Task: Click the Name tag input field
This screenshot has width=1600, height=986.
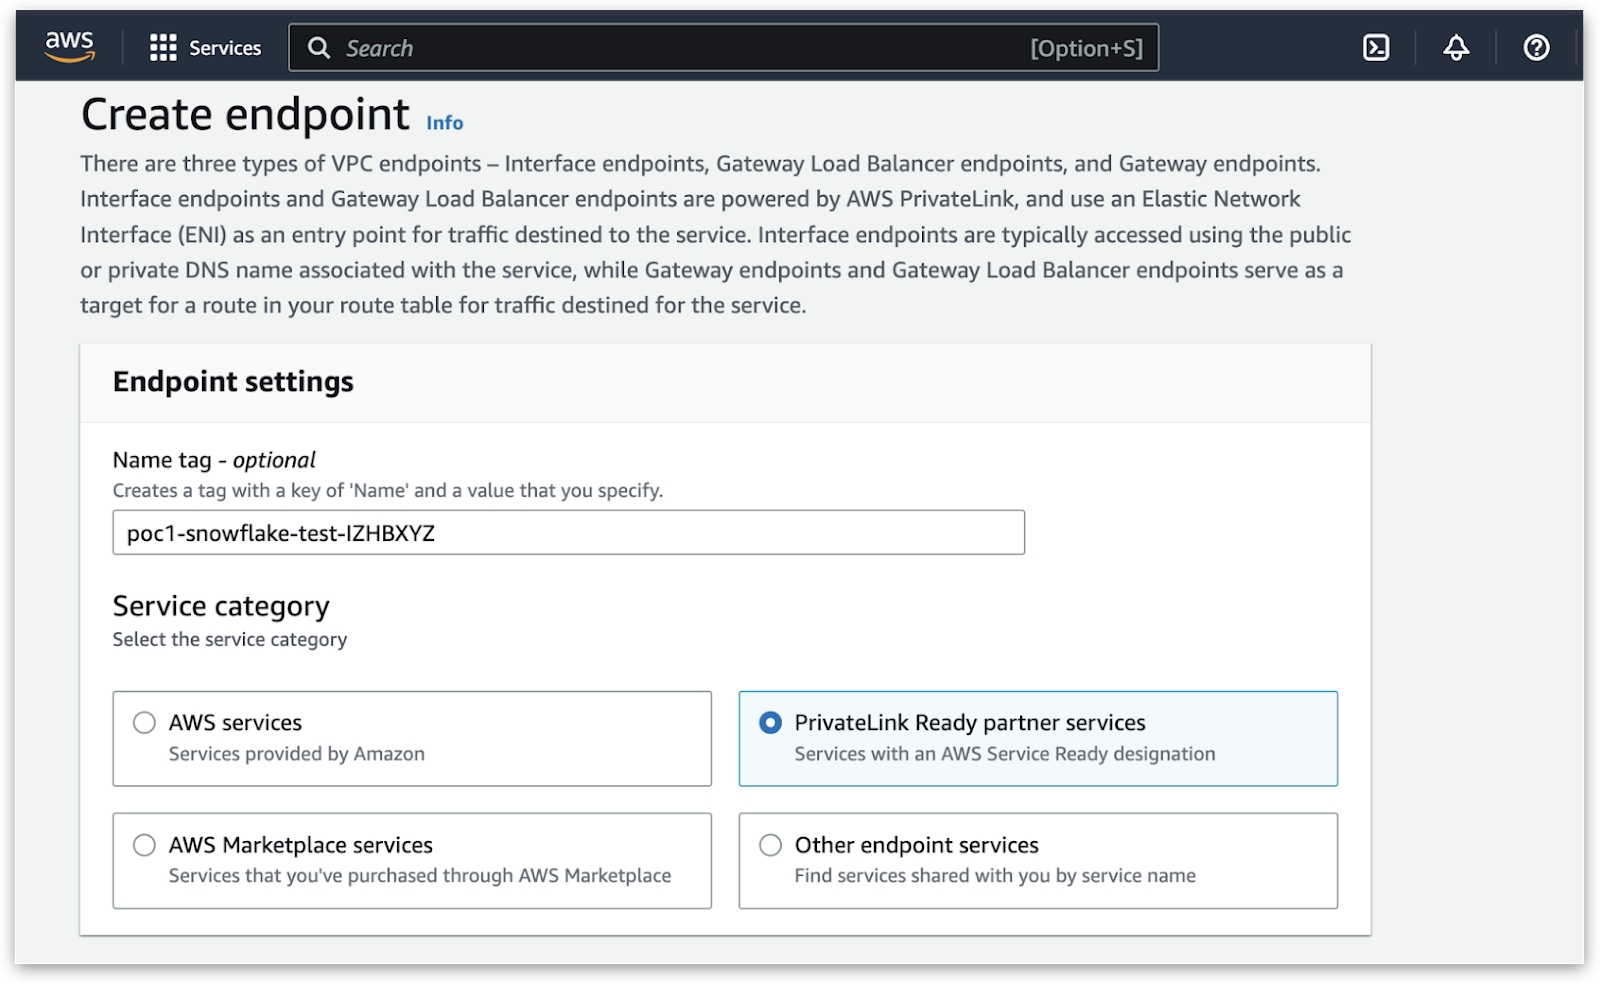Action: pyautogui.click(x=568, y=533)
